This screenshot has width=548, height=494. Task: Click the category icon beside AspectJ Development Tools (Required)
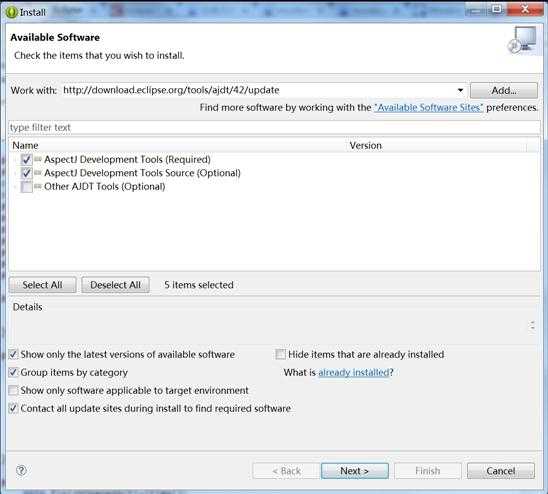pyautogui.click(x=38, y=159)
